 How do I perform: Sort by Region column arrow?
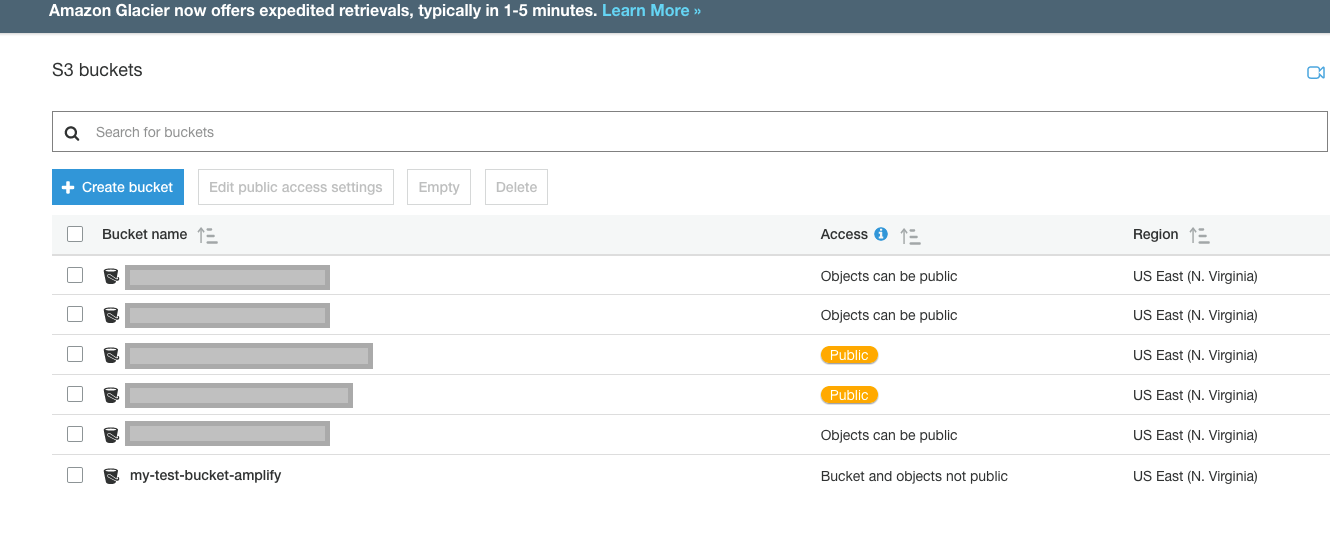coord(1199,235)
